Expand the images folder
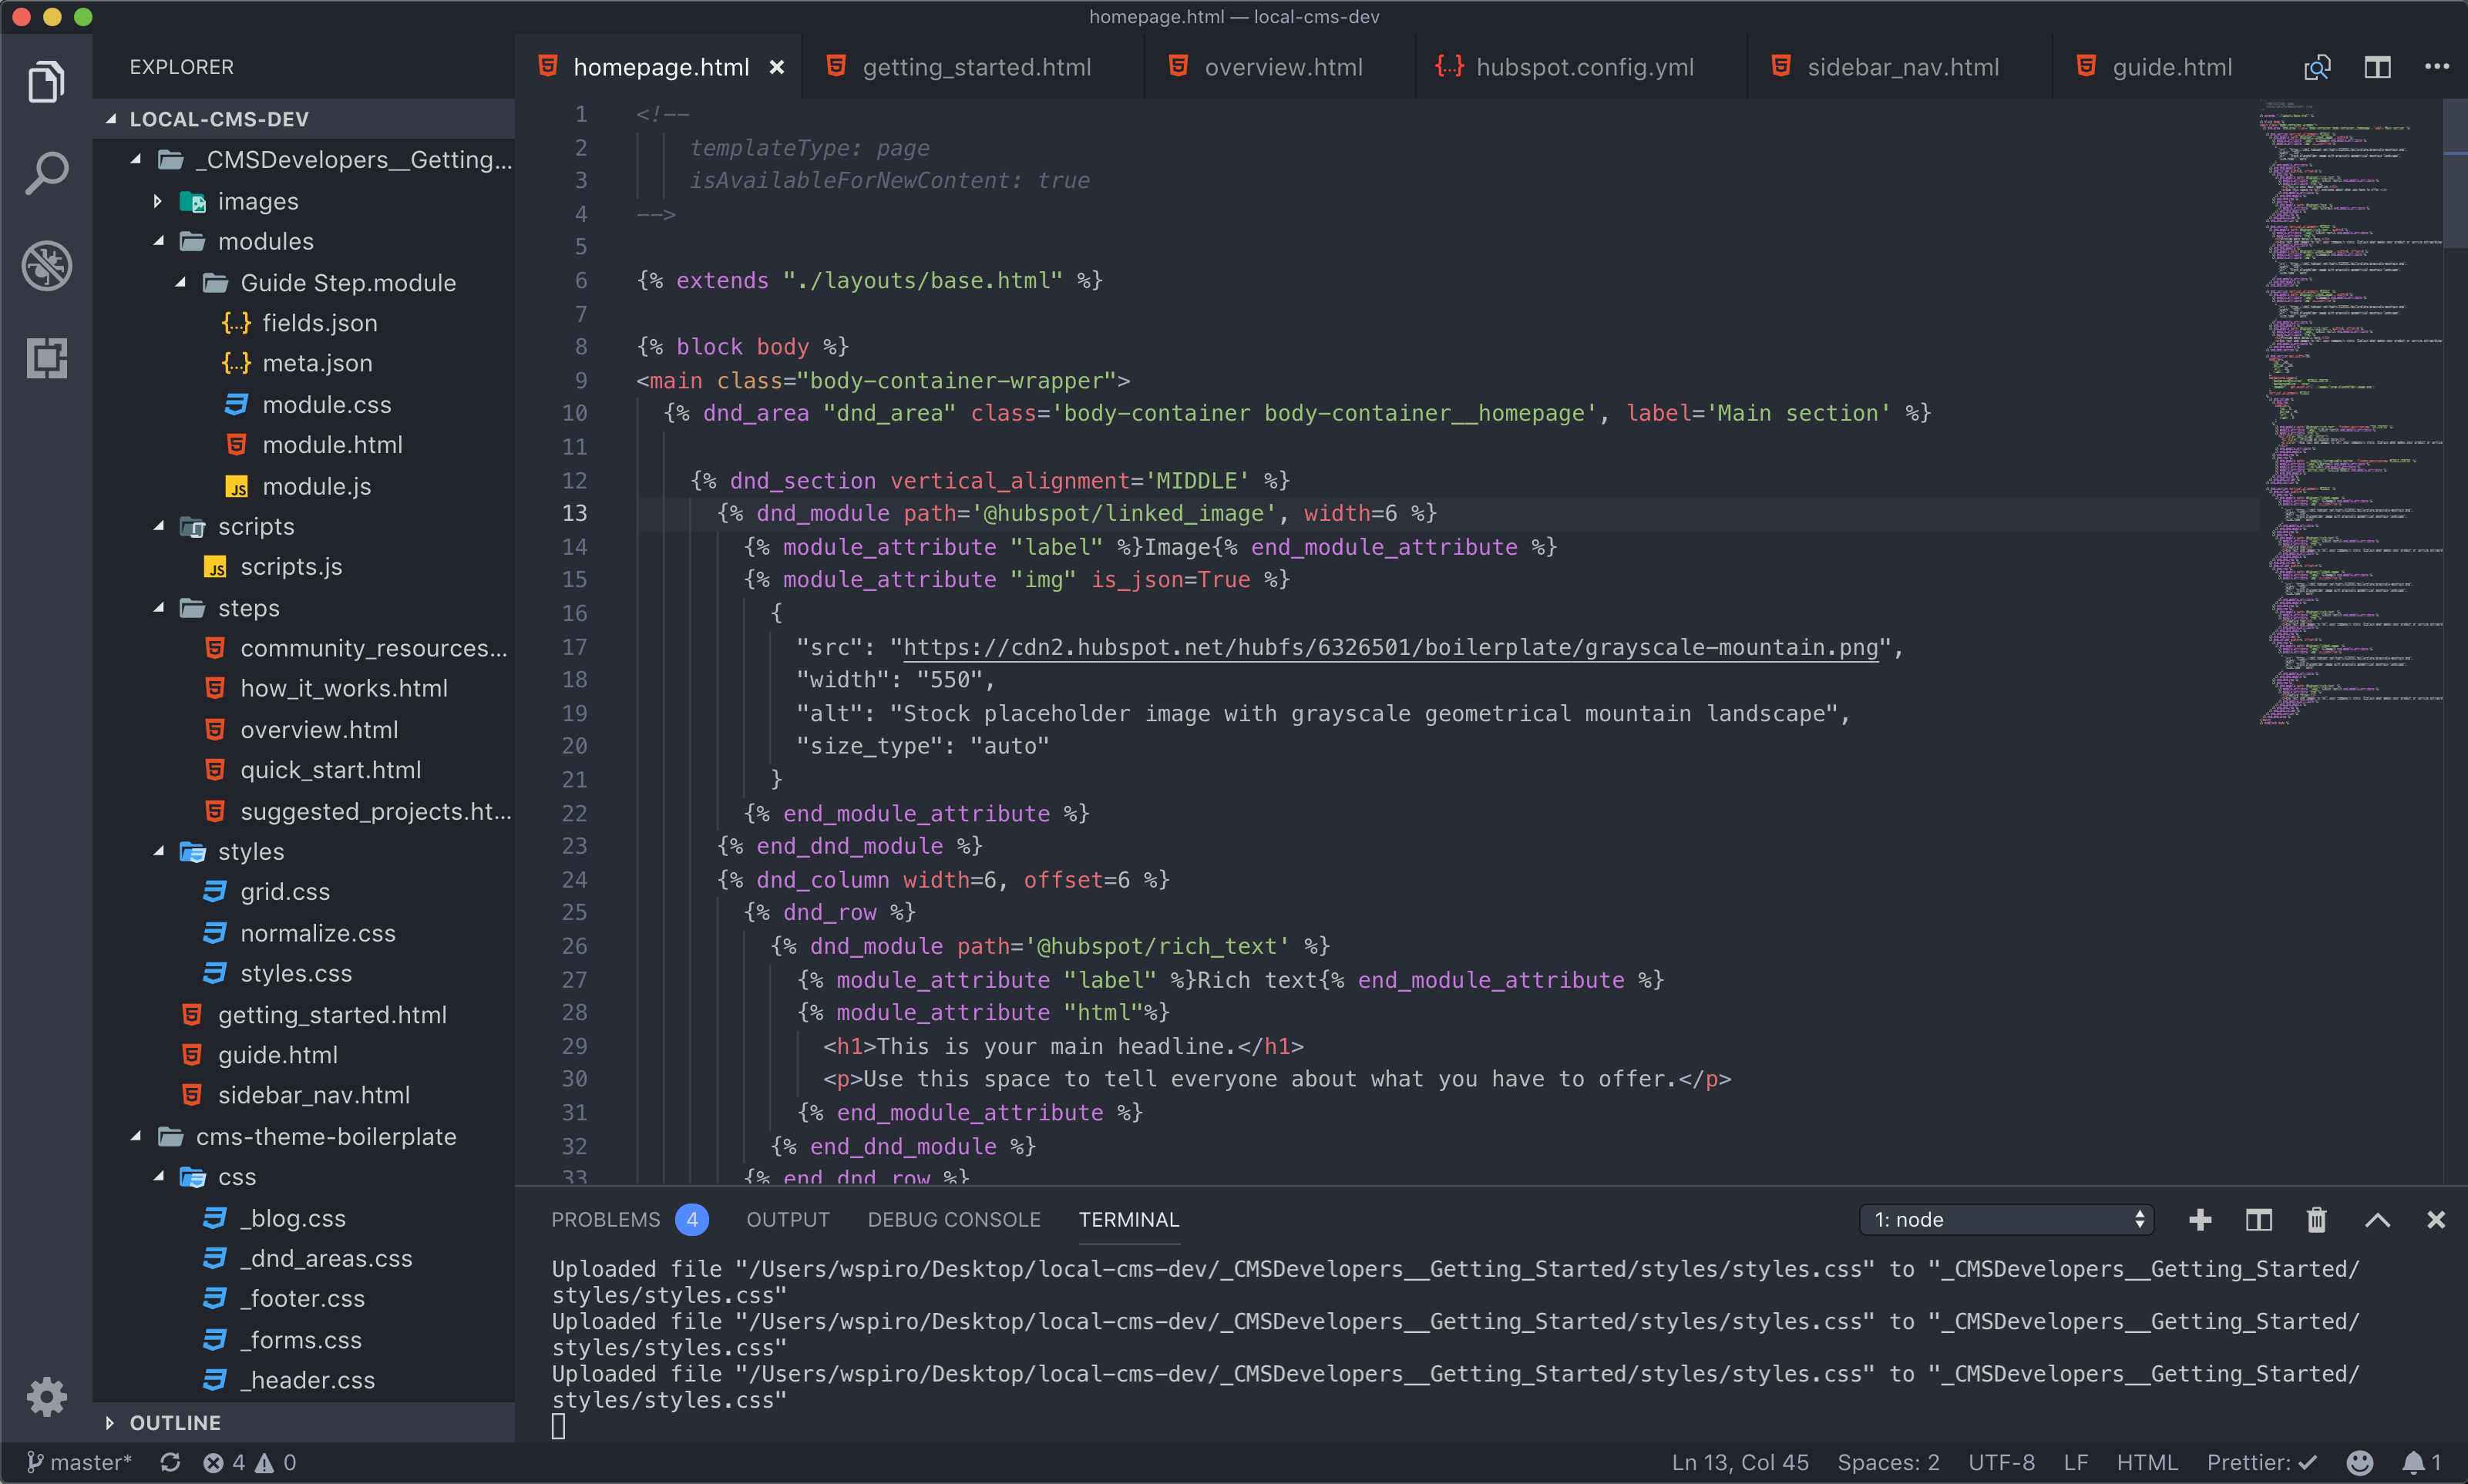 click(x=157, y=201)
